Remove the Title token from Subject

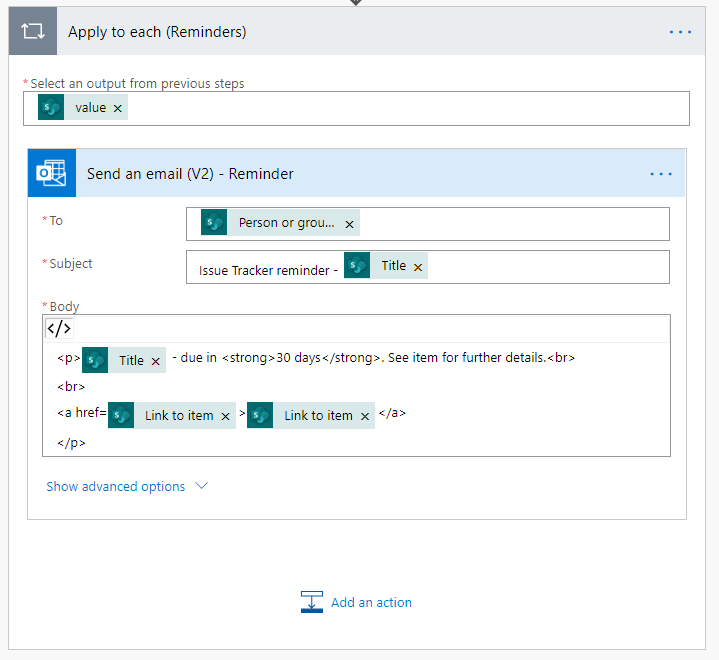418,266
